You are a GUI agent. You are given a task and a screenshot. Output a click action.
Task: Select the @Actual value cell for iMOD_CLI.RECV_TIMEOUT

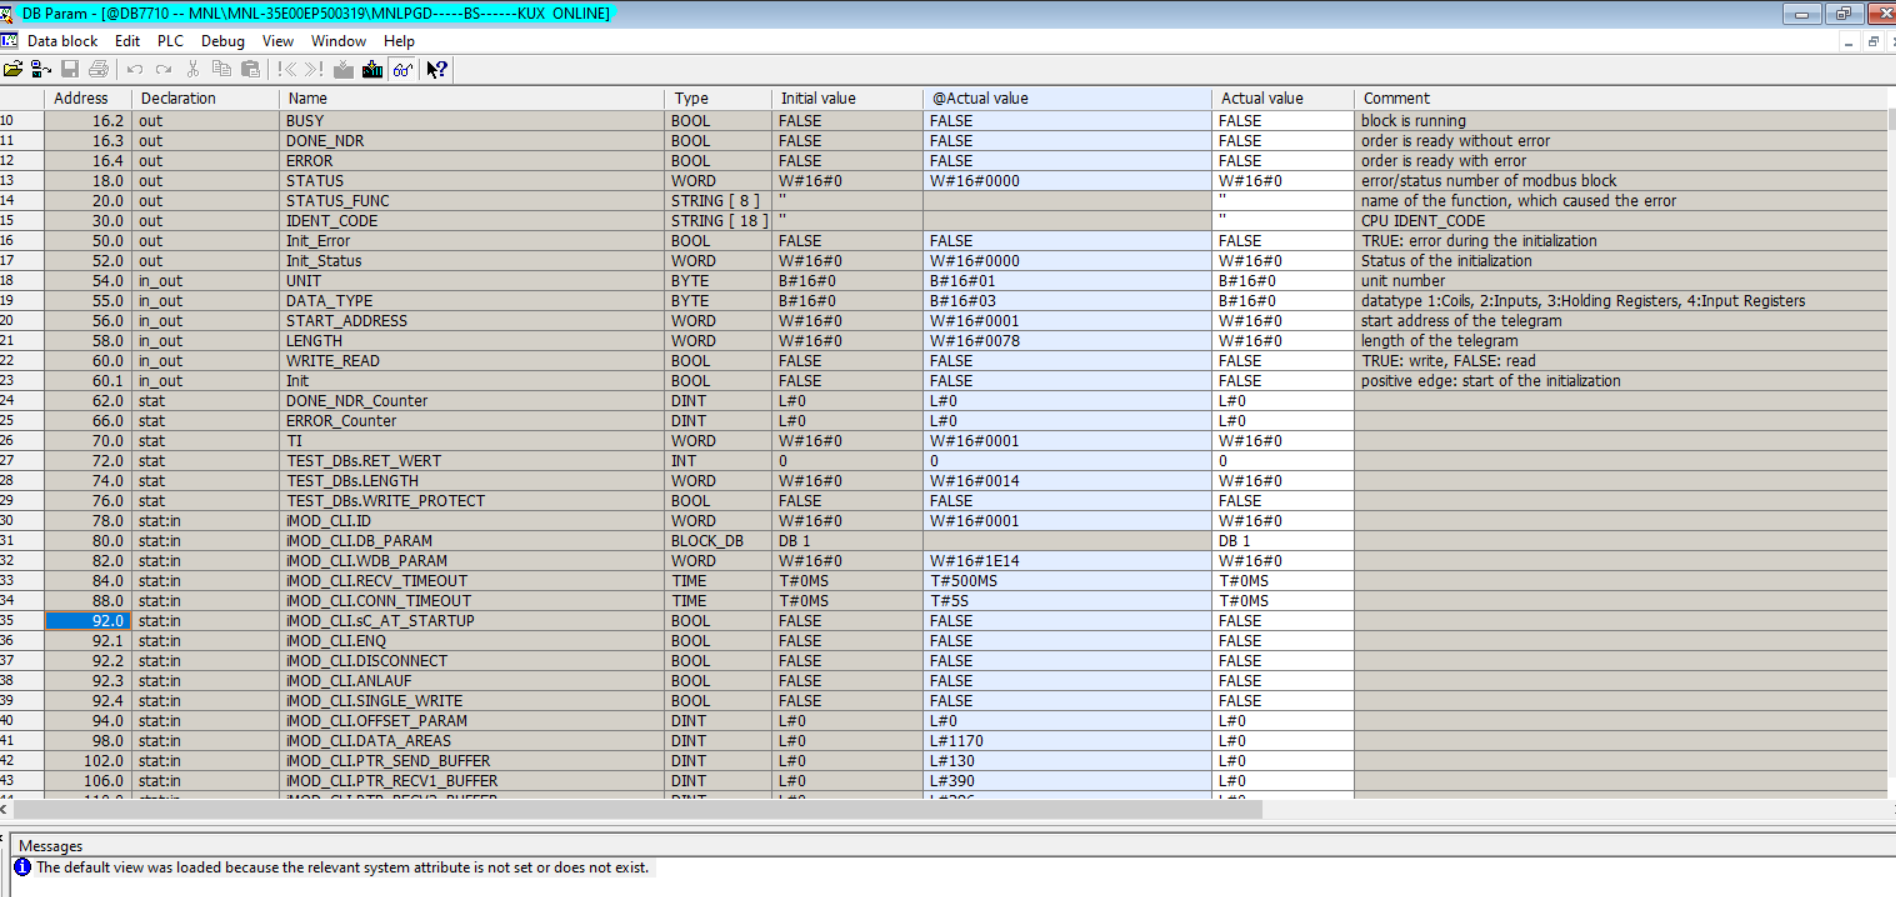coord(1065,581)
